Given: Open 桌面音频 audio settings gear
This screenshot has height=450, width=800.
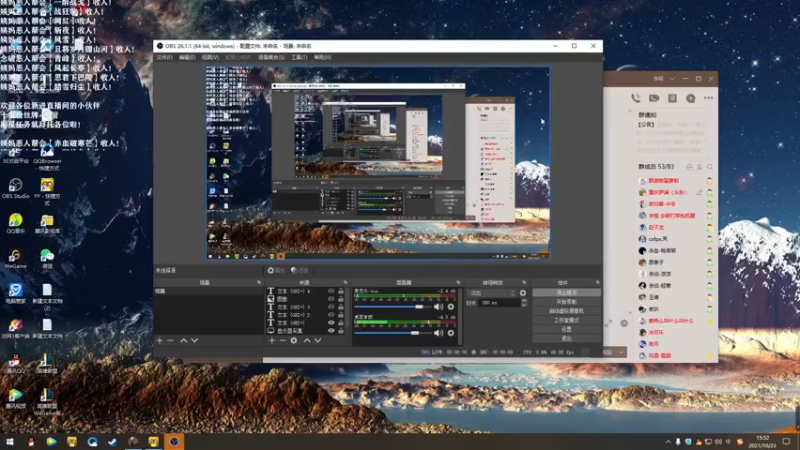Looking at the screenshot, I should pyautogui.click(x=451, y=333).
